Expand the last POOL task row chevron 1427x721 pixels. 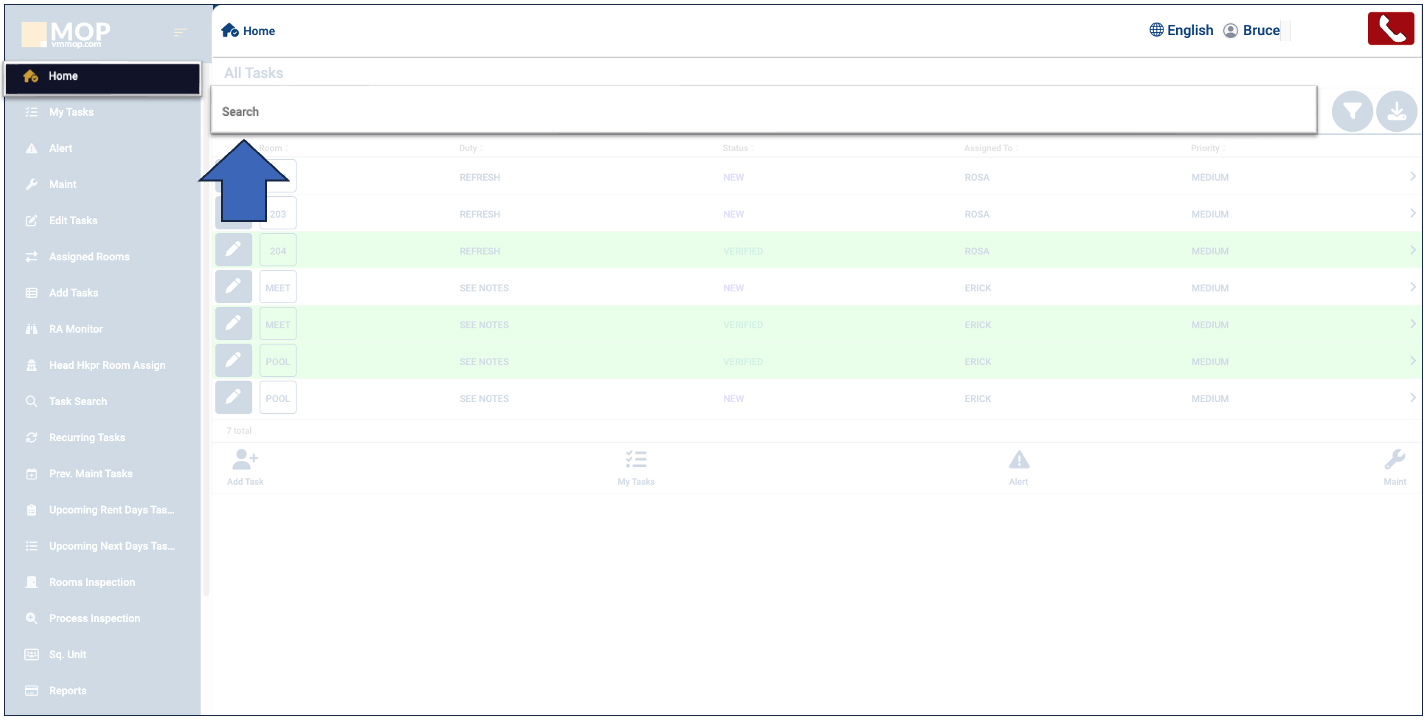point(1412,398)
